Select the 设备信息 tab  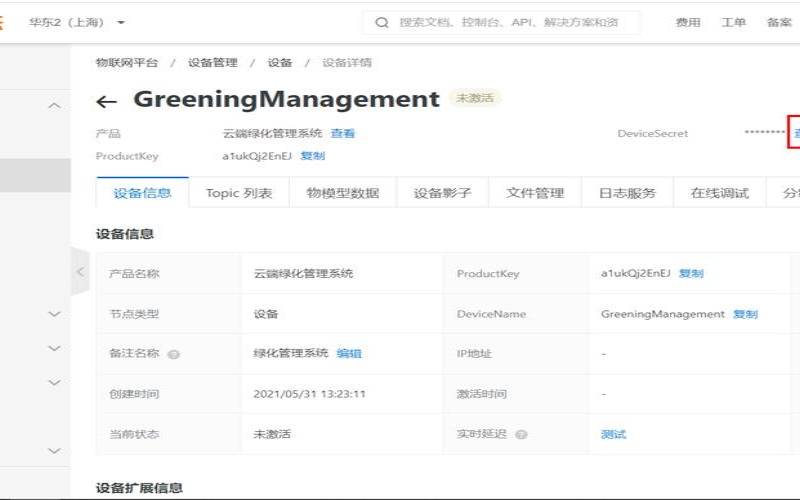point(142,193)
